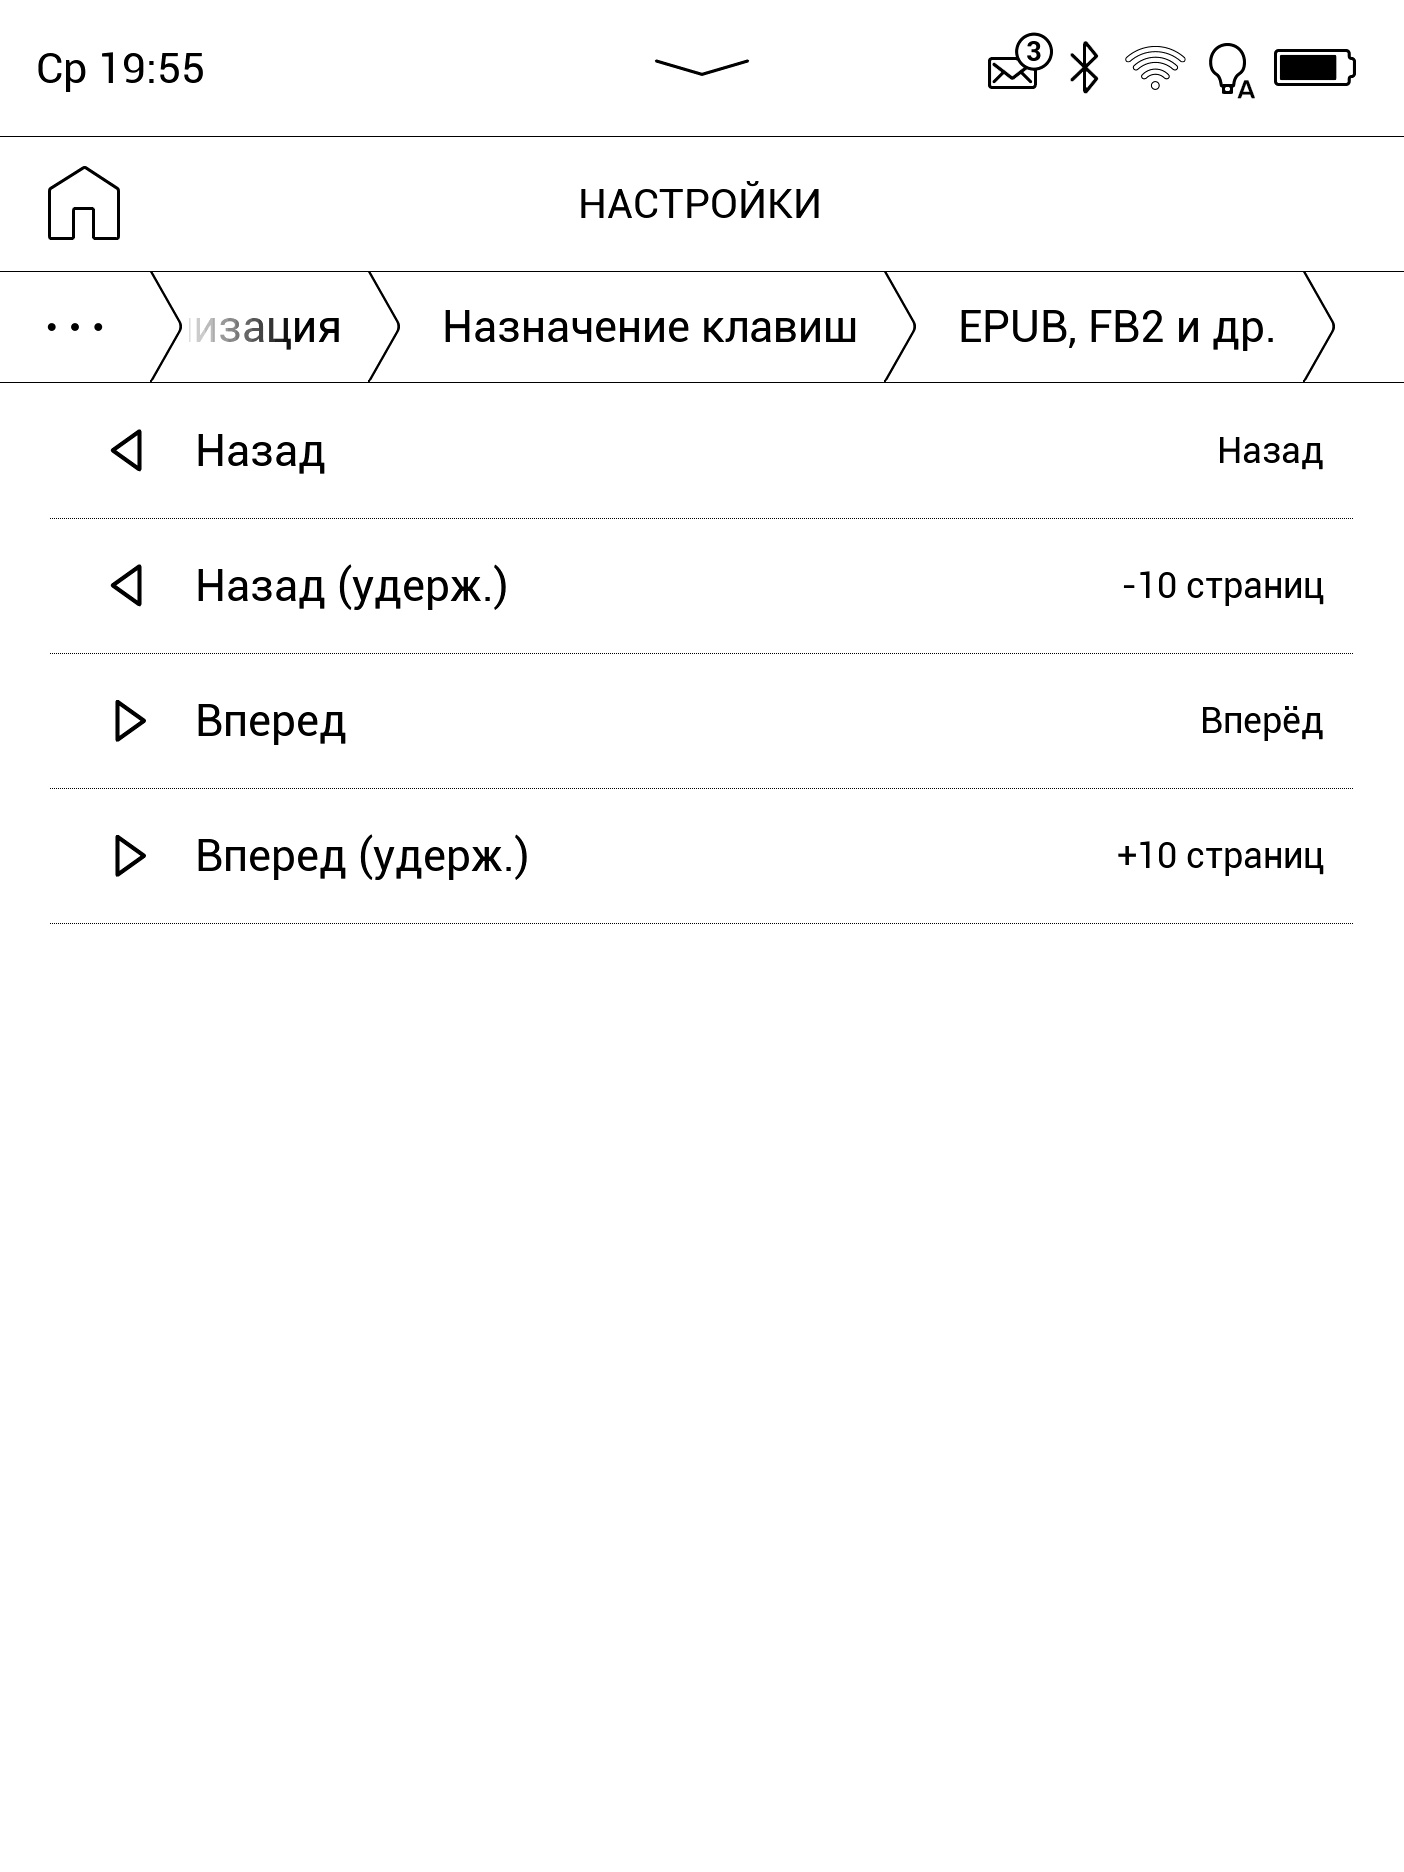Select the EPUB, FB2 и др. breadcrumb

tap(1116, 327)
